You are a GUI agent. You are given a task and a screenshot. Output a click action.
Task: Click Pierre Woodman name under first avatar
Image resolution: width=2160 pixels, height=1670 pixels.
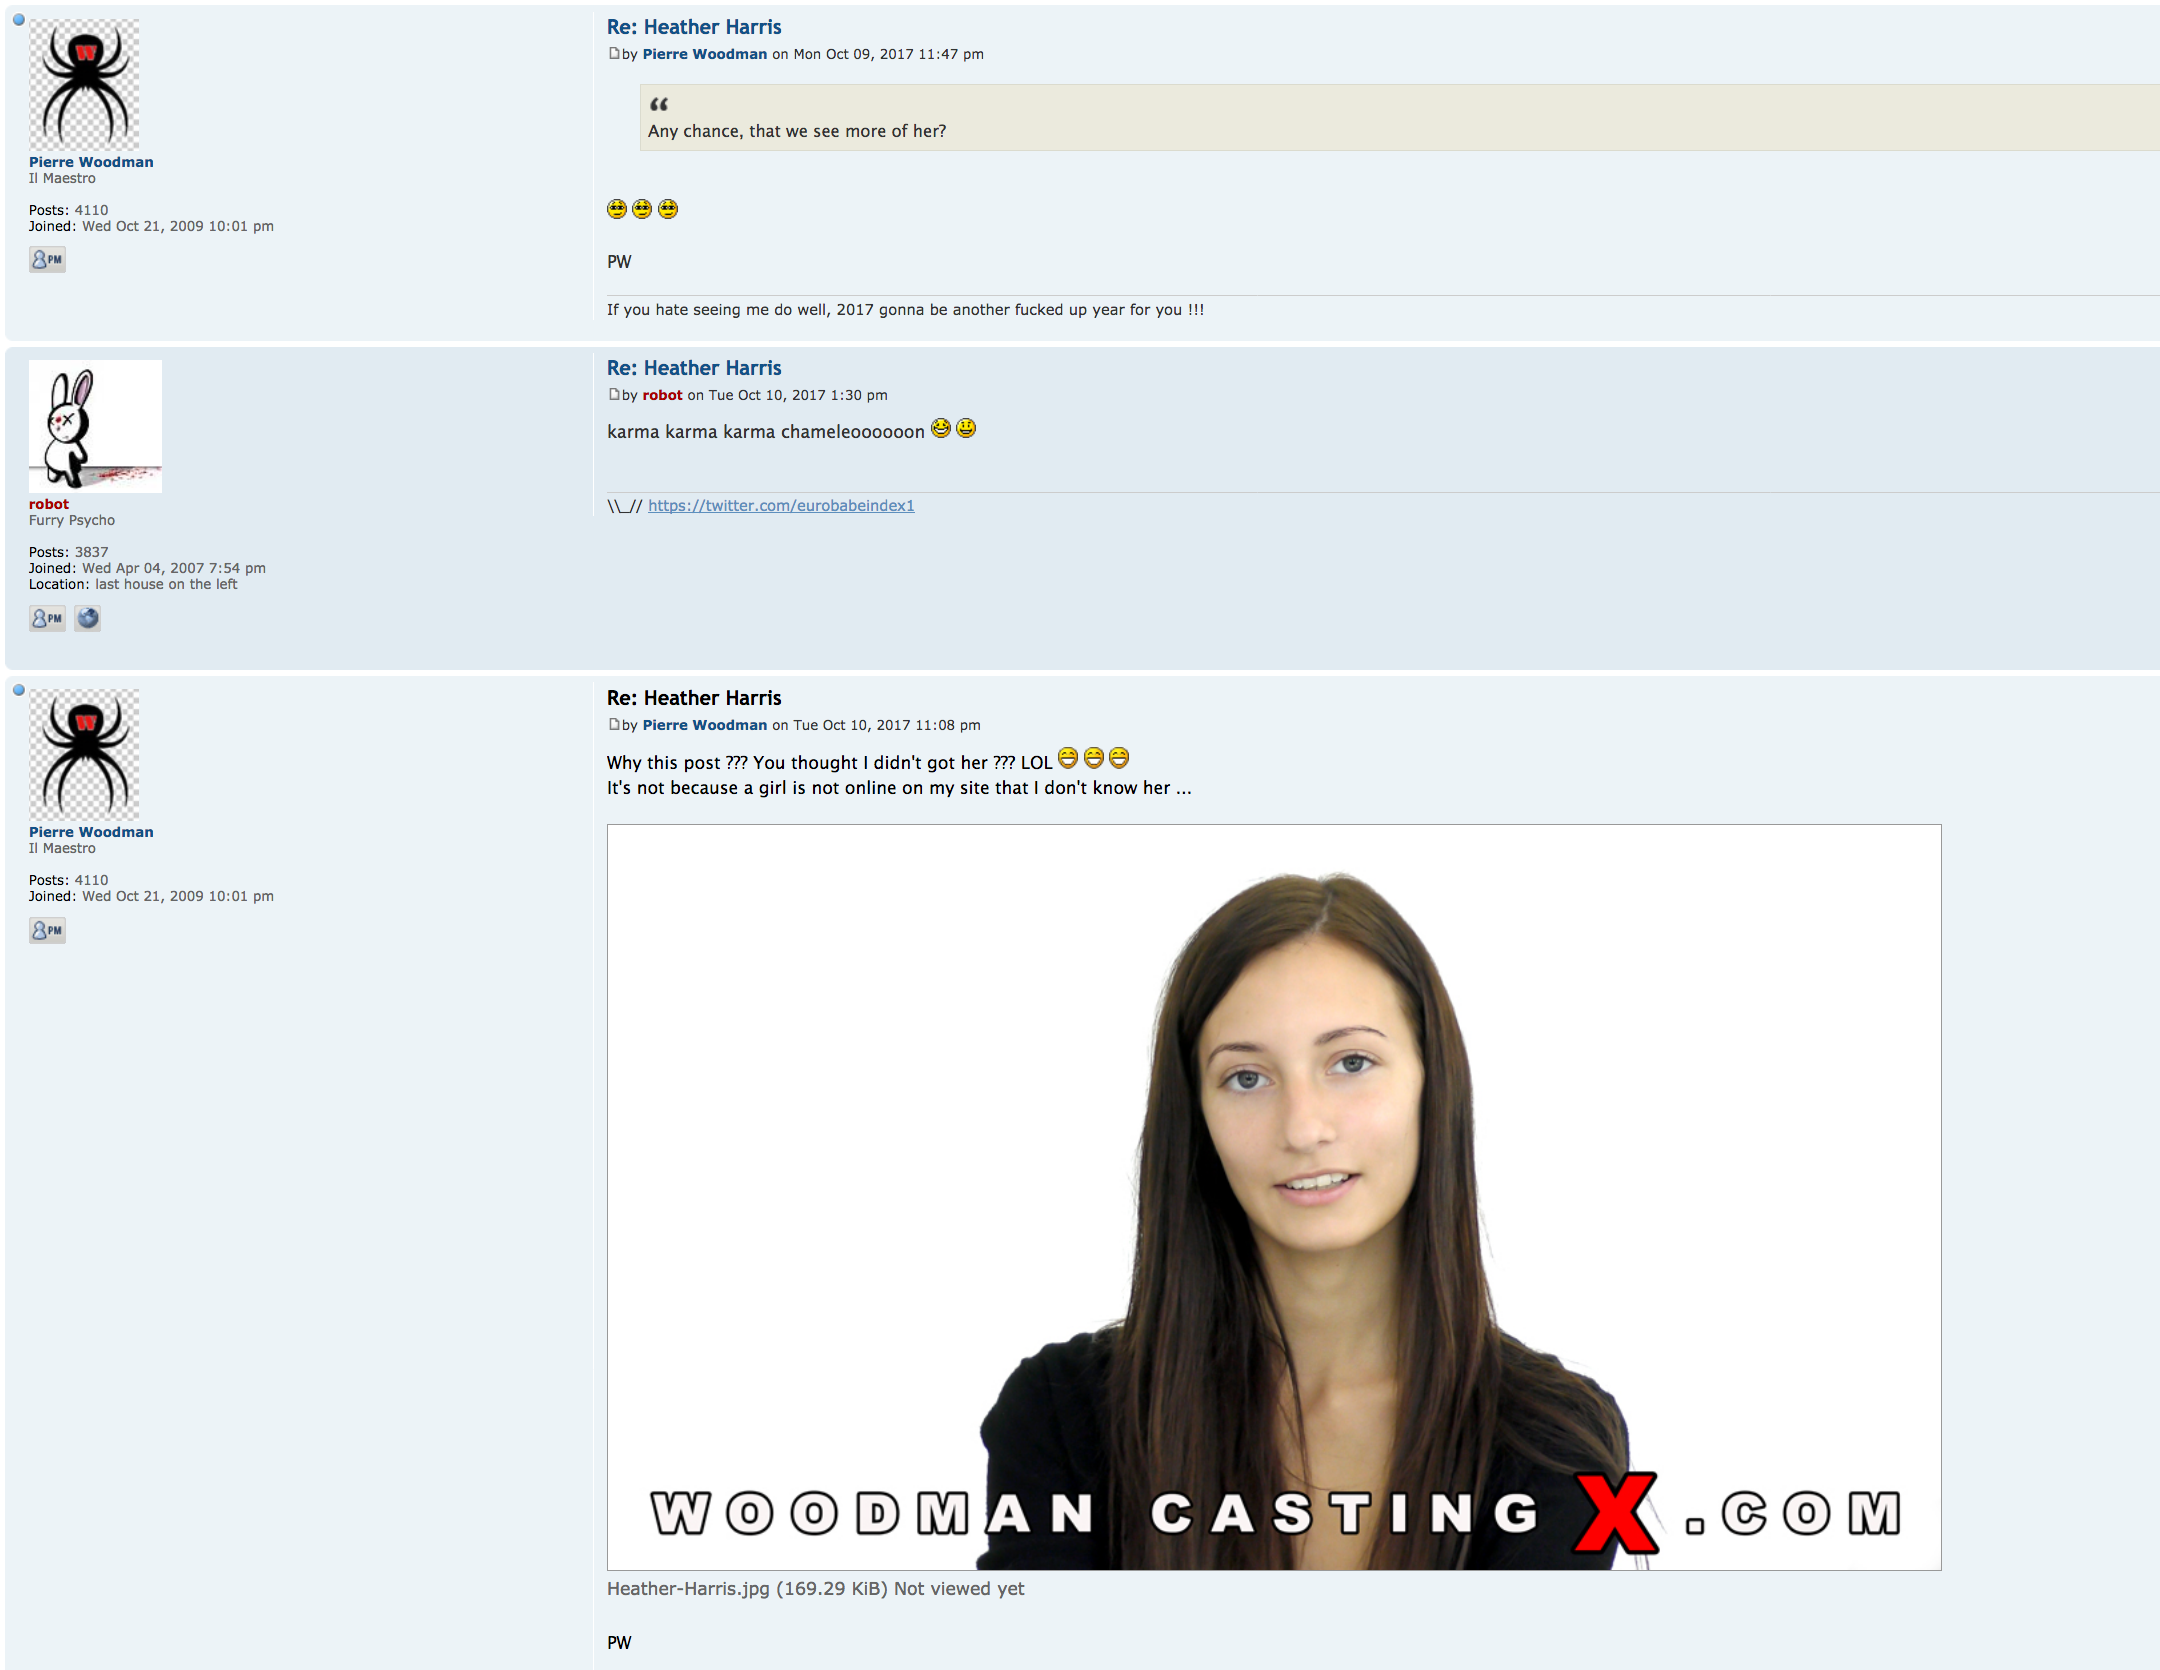(x=91, y=162)
